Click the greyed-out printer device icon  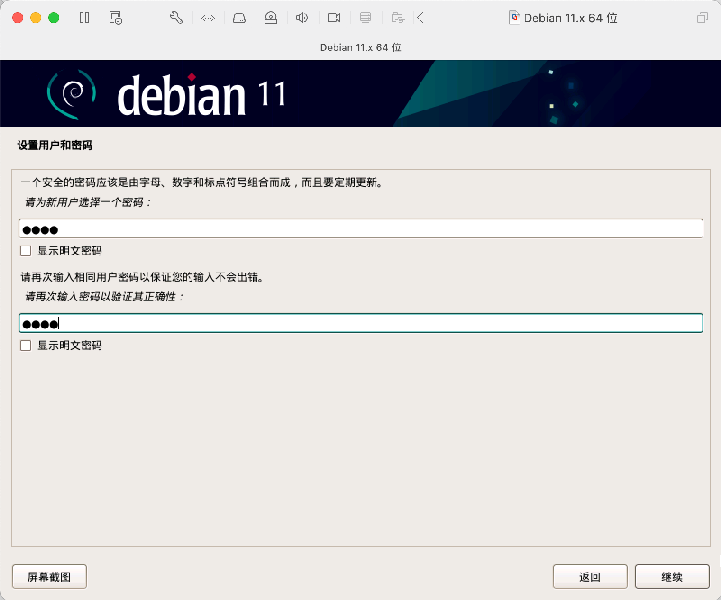click(366, 18)
